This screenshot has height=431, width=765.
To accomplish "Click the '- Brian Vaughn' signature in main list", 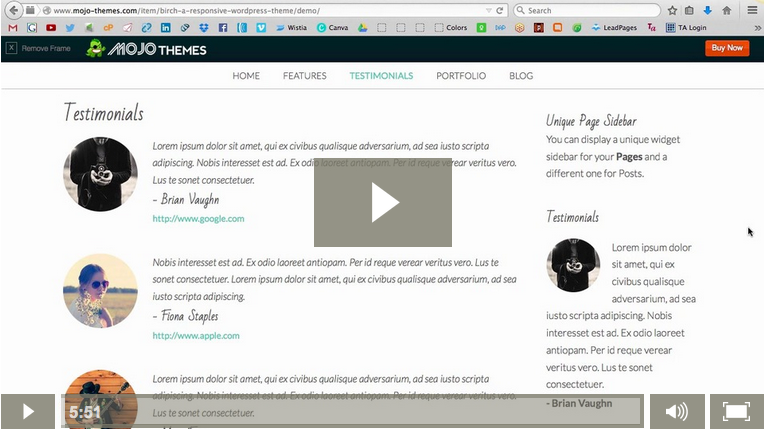I will (x=186, y=200).
